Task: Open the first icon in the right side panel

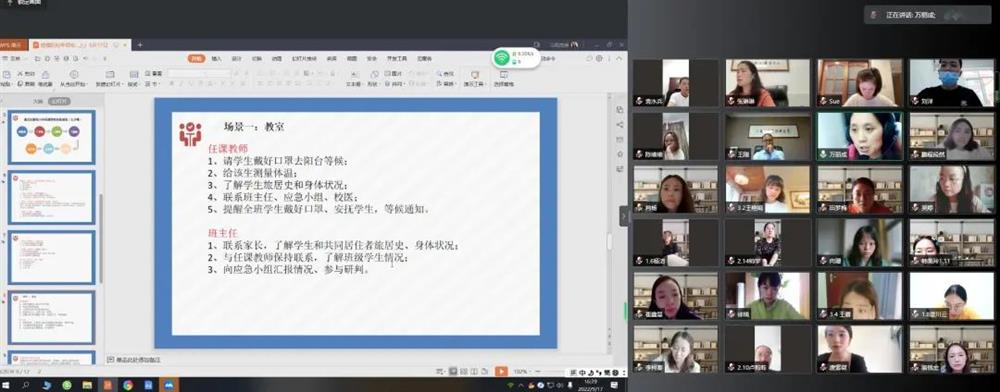Action: (619, 110)
